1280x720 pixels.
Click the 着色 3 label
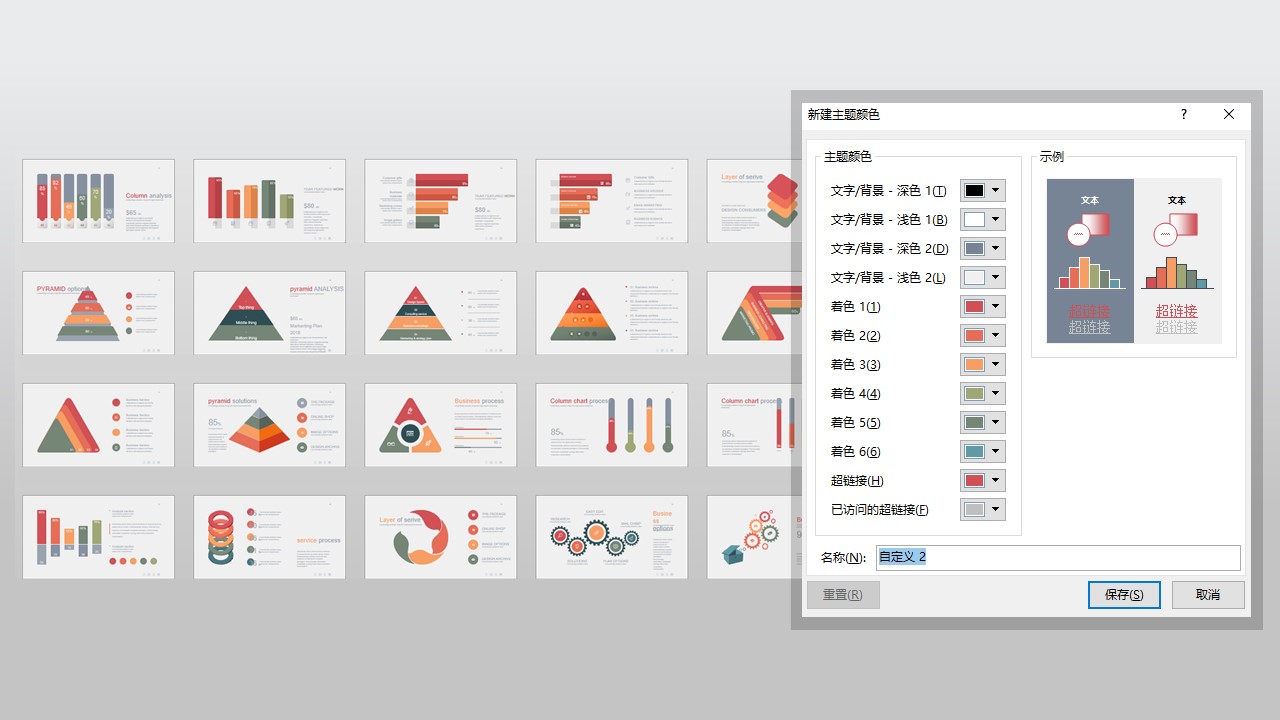(855, 365)
